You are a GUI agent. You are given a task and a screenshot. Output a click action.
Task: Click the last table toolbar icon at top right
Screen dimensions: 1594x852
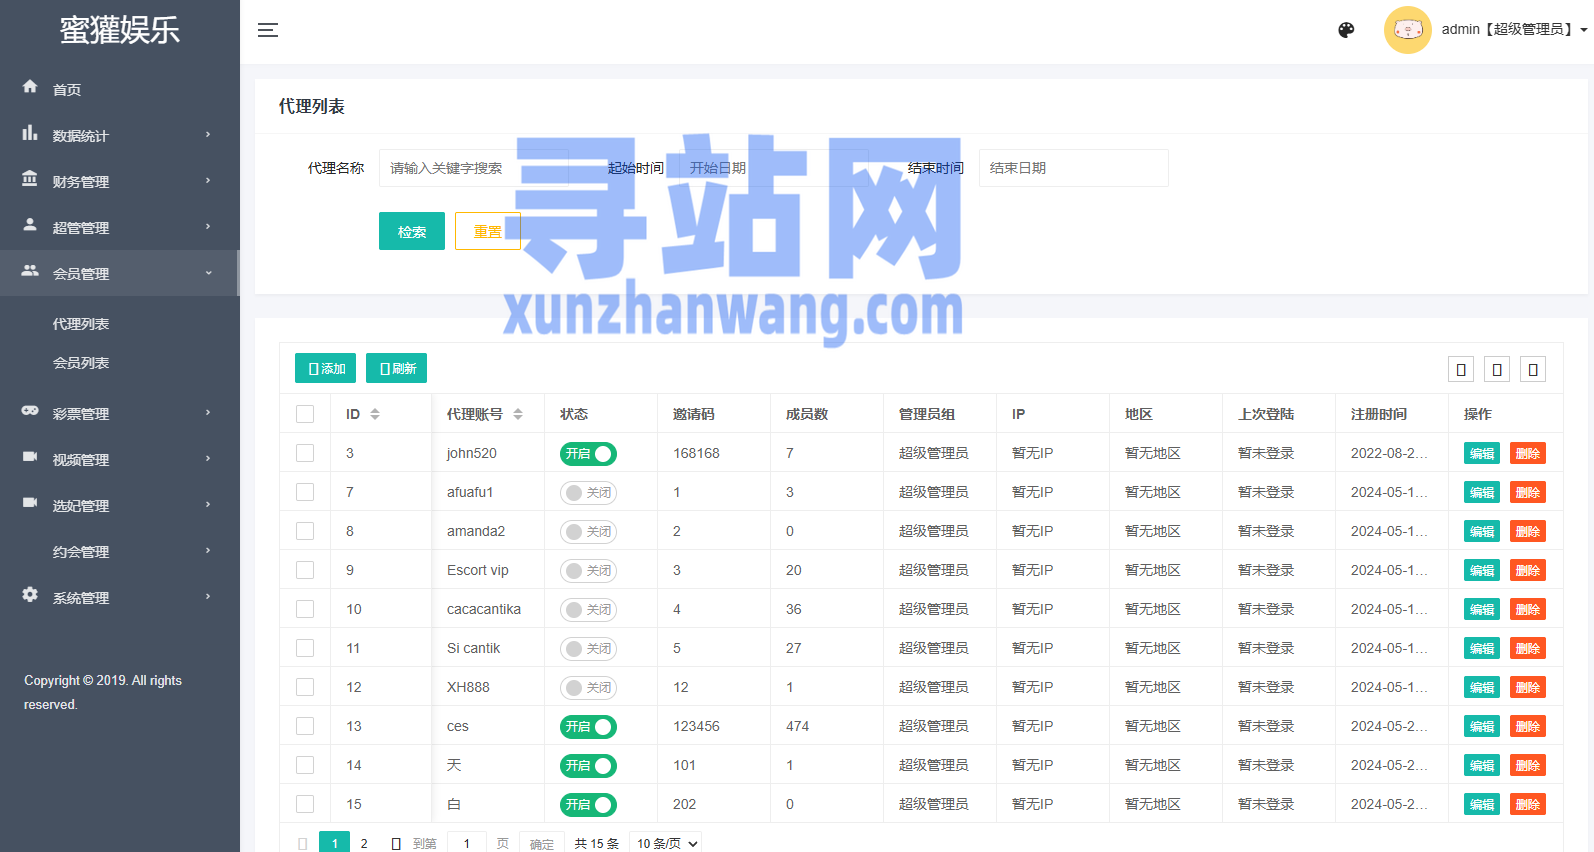point(1533,370)
